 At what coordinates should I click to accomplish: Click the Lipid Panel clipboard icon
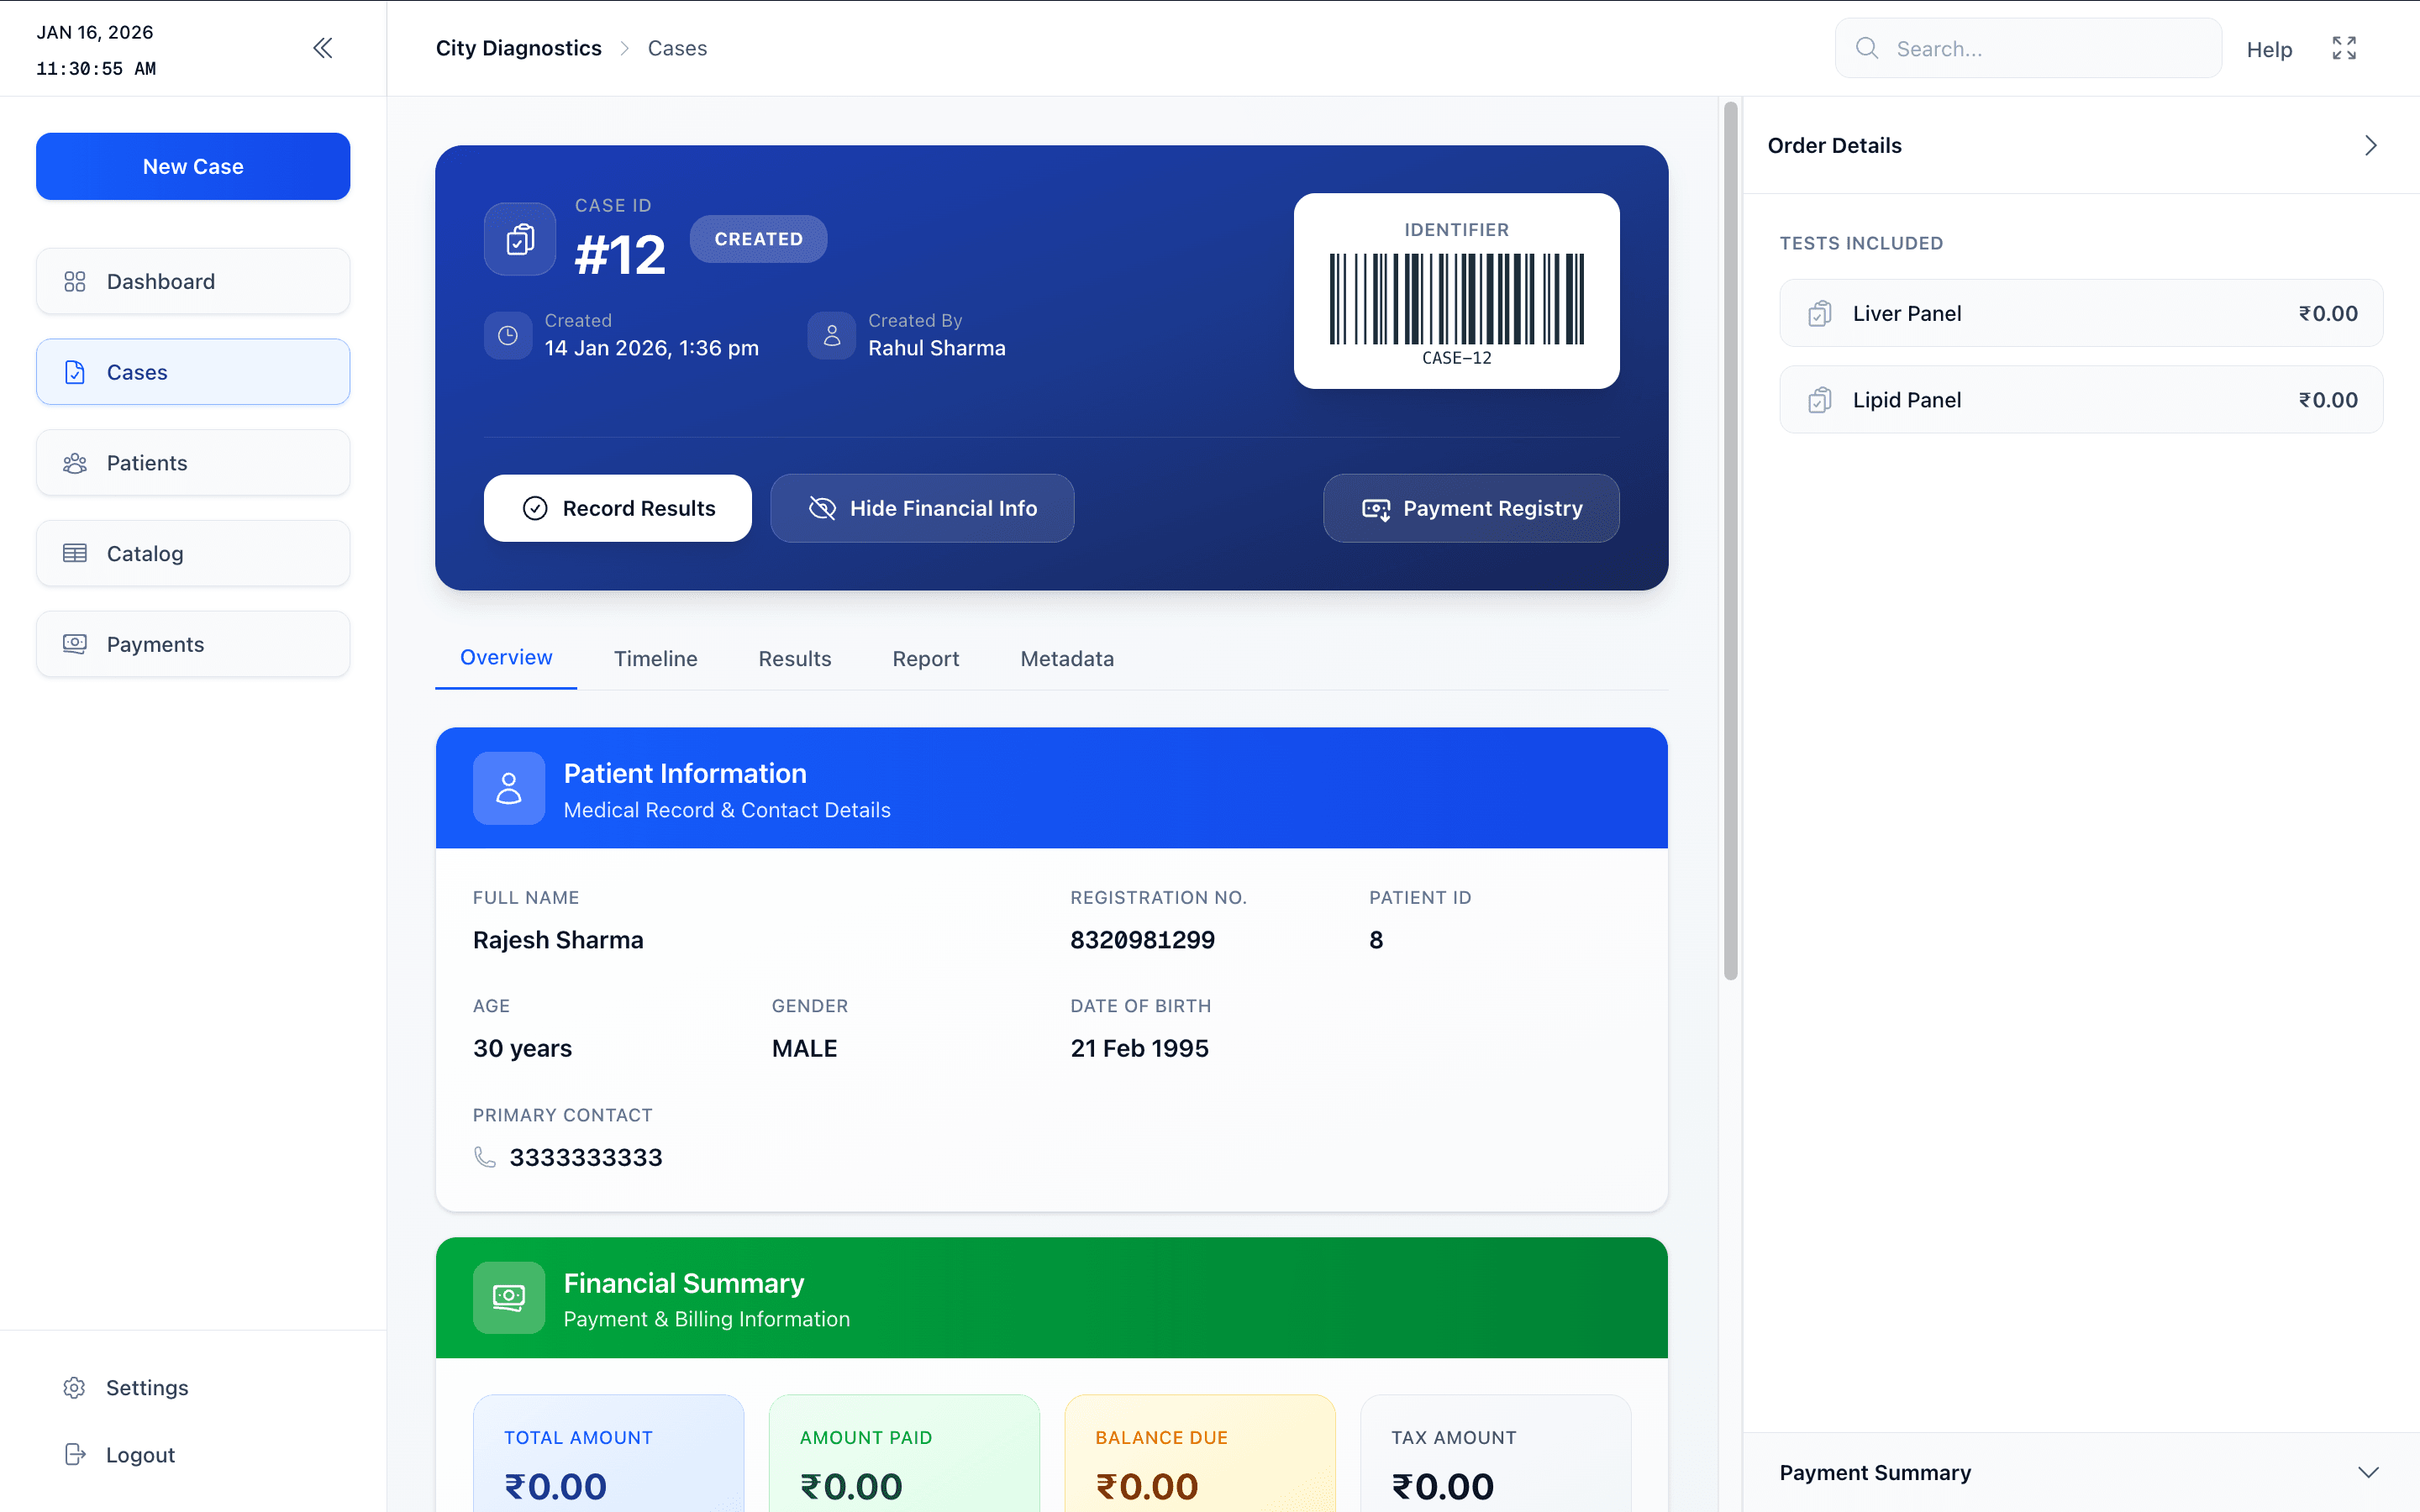[1820, 400]
